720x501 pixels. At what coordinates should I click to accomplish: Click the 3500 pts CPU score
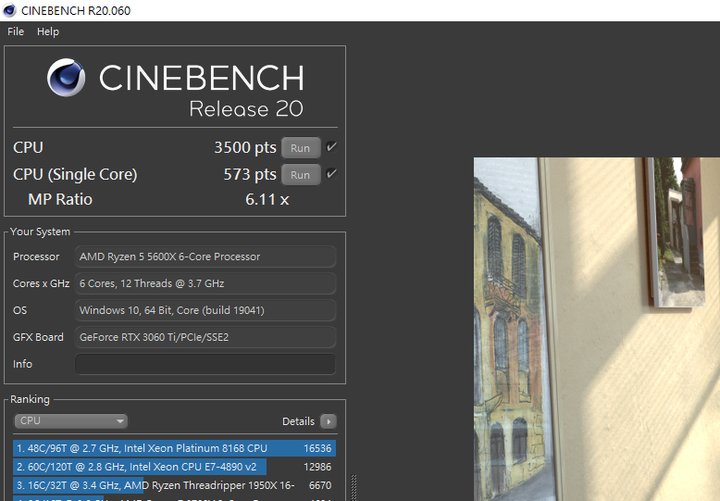[x=245, y=147]
